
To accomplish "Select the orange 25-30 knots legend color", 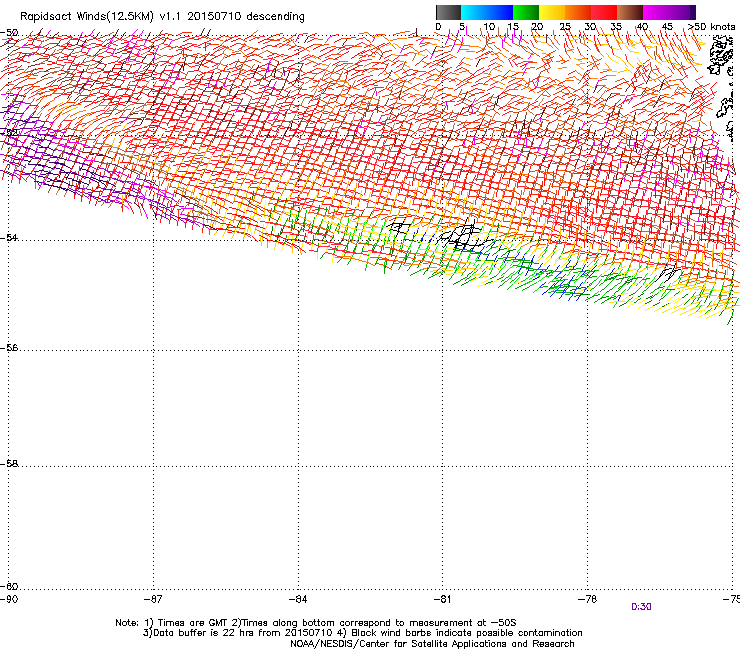I will (x=578, y=12).
